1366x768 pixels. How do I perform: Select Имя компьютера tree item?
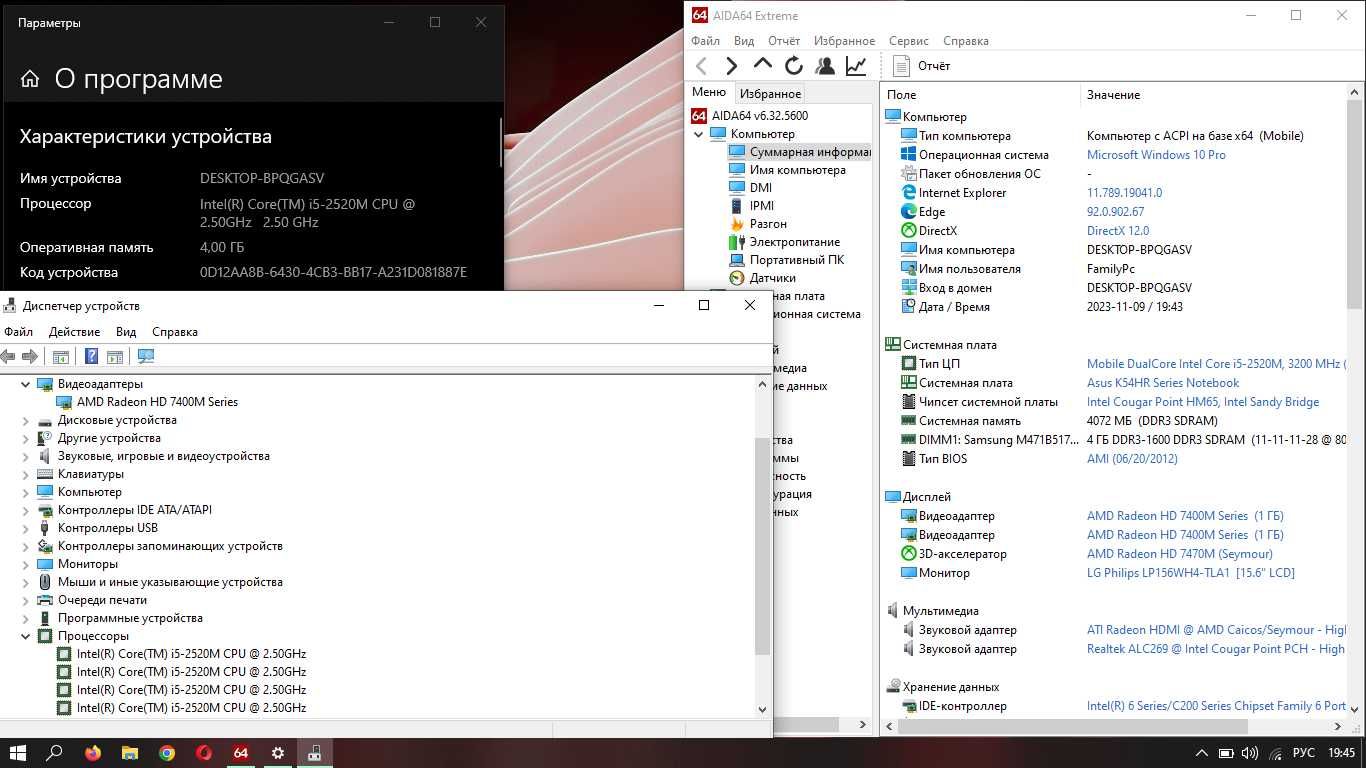(x=787, y=170)
